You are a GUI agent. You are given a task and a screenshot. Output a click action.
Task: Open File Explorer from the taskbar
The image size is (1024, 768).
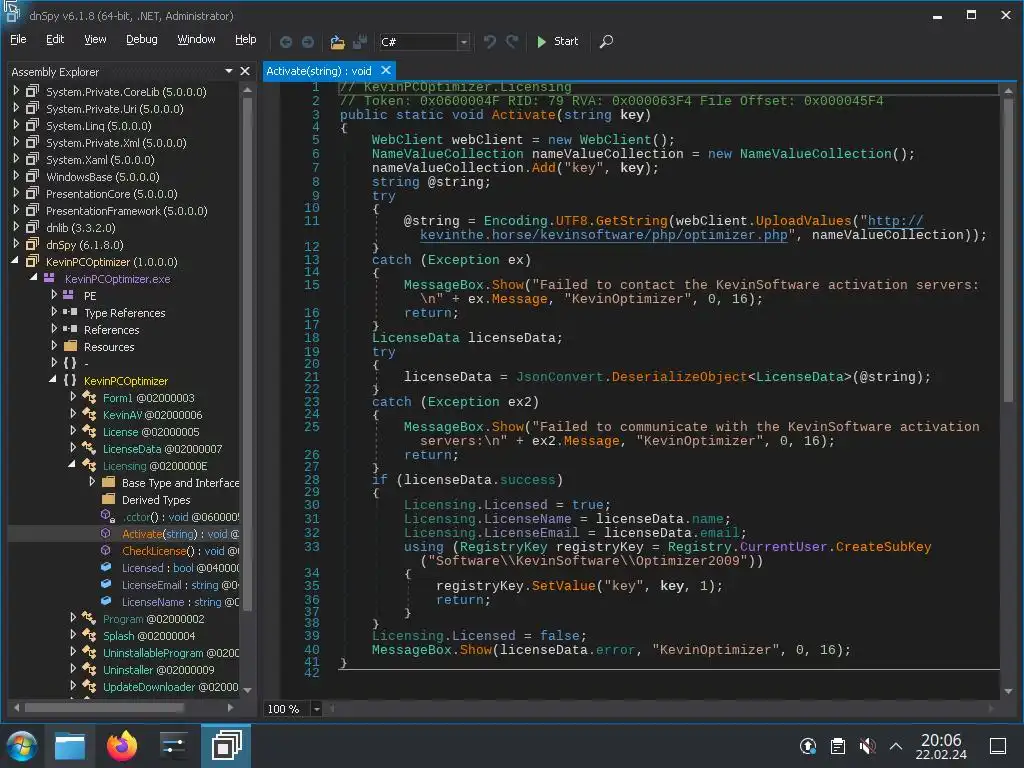point(70,746)
